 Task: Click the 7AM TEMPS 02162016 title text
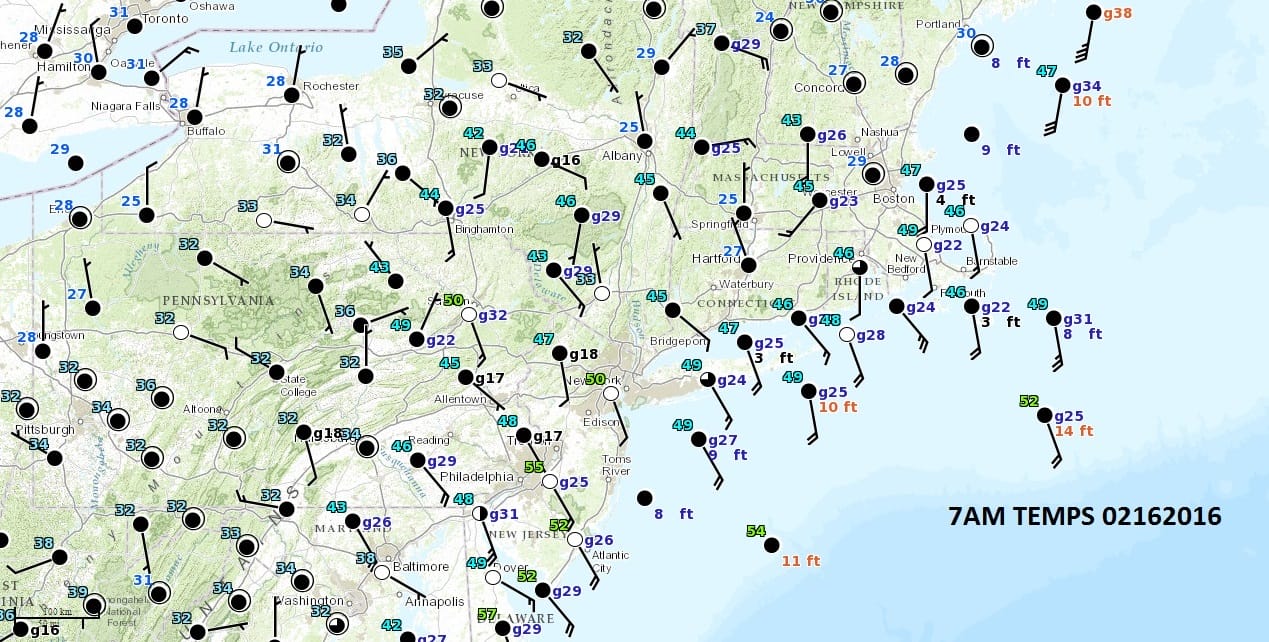click(x=1084, y=516)
